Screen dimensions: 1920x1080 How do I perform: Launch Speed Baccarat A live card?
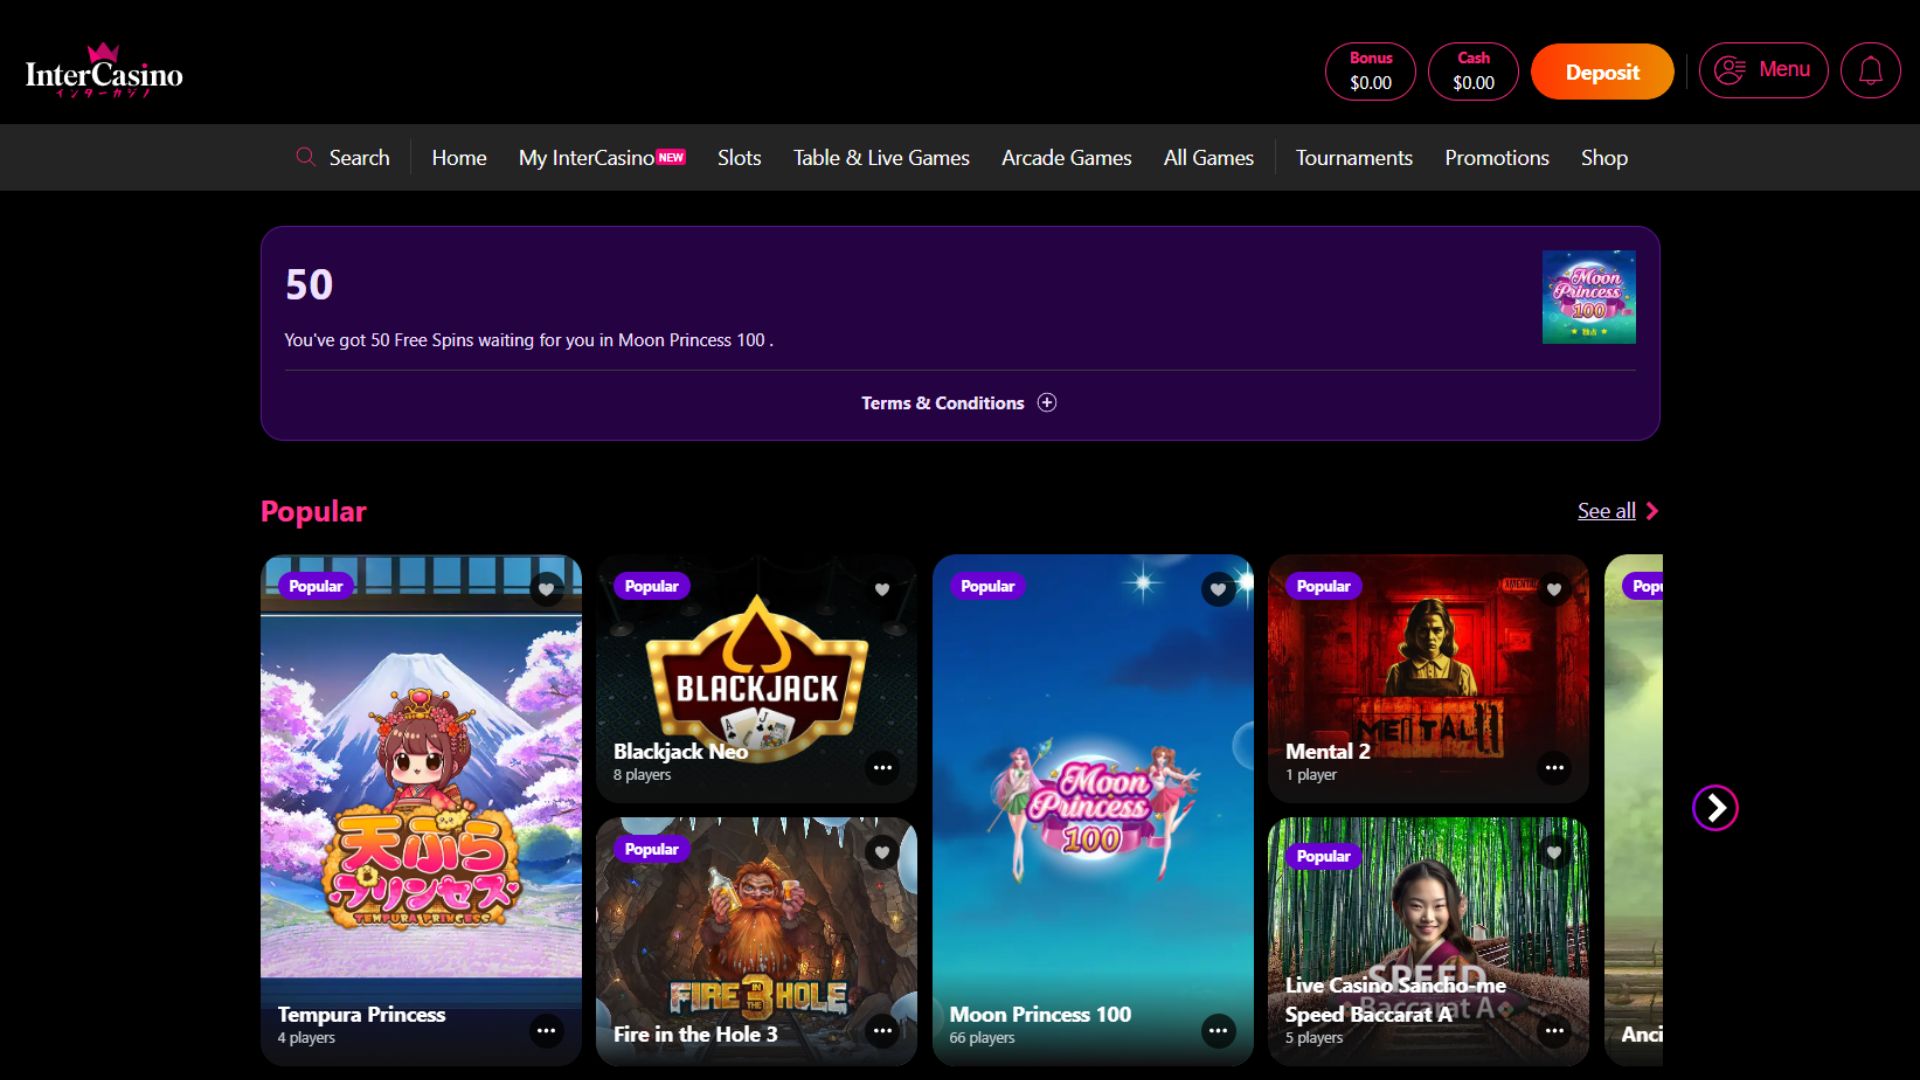tap(1428, 941)
